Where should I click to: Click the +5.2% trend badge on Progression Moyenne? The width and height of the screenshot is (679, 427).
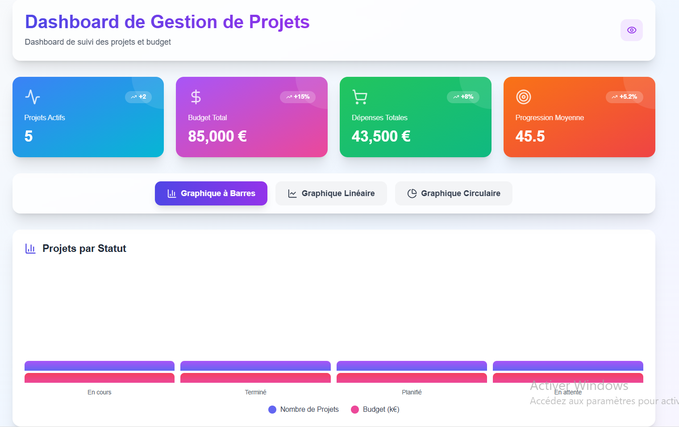[624, 97]
